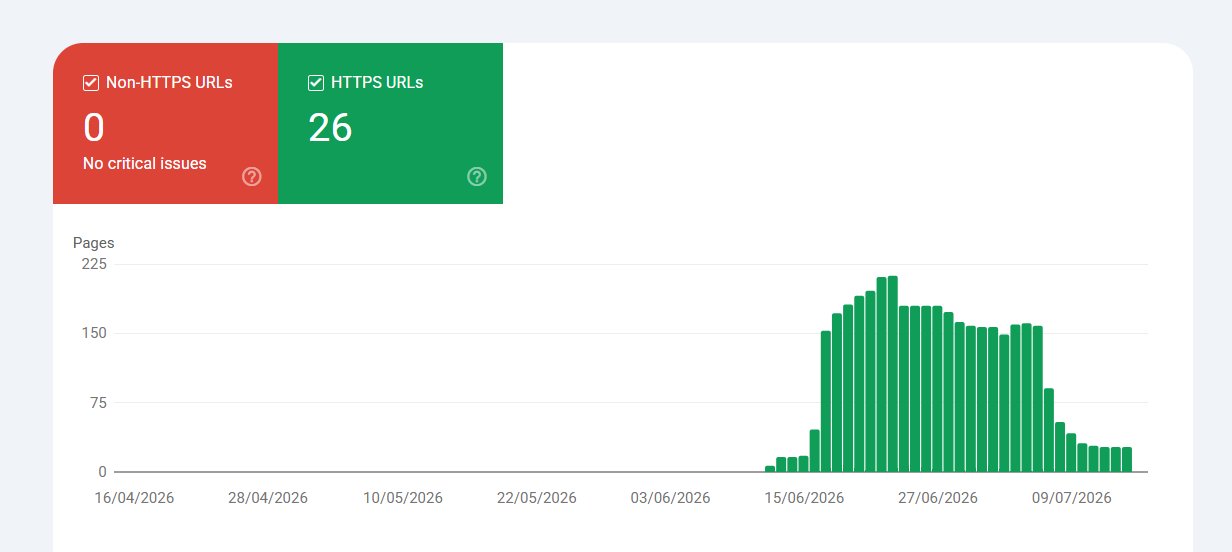The width and height of the screenshot is (1232, 552).
Task: Click the 225 y-axis label
Action: pyautogui.click(x=95, y=264)
